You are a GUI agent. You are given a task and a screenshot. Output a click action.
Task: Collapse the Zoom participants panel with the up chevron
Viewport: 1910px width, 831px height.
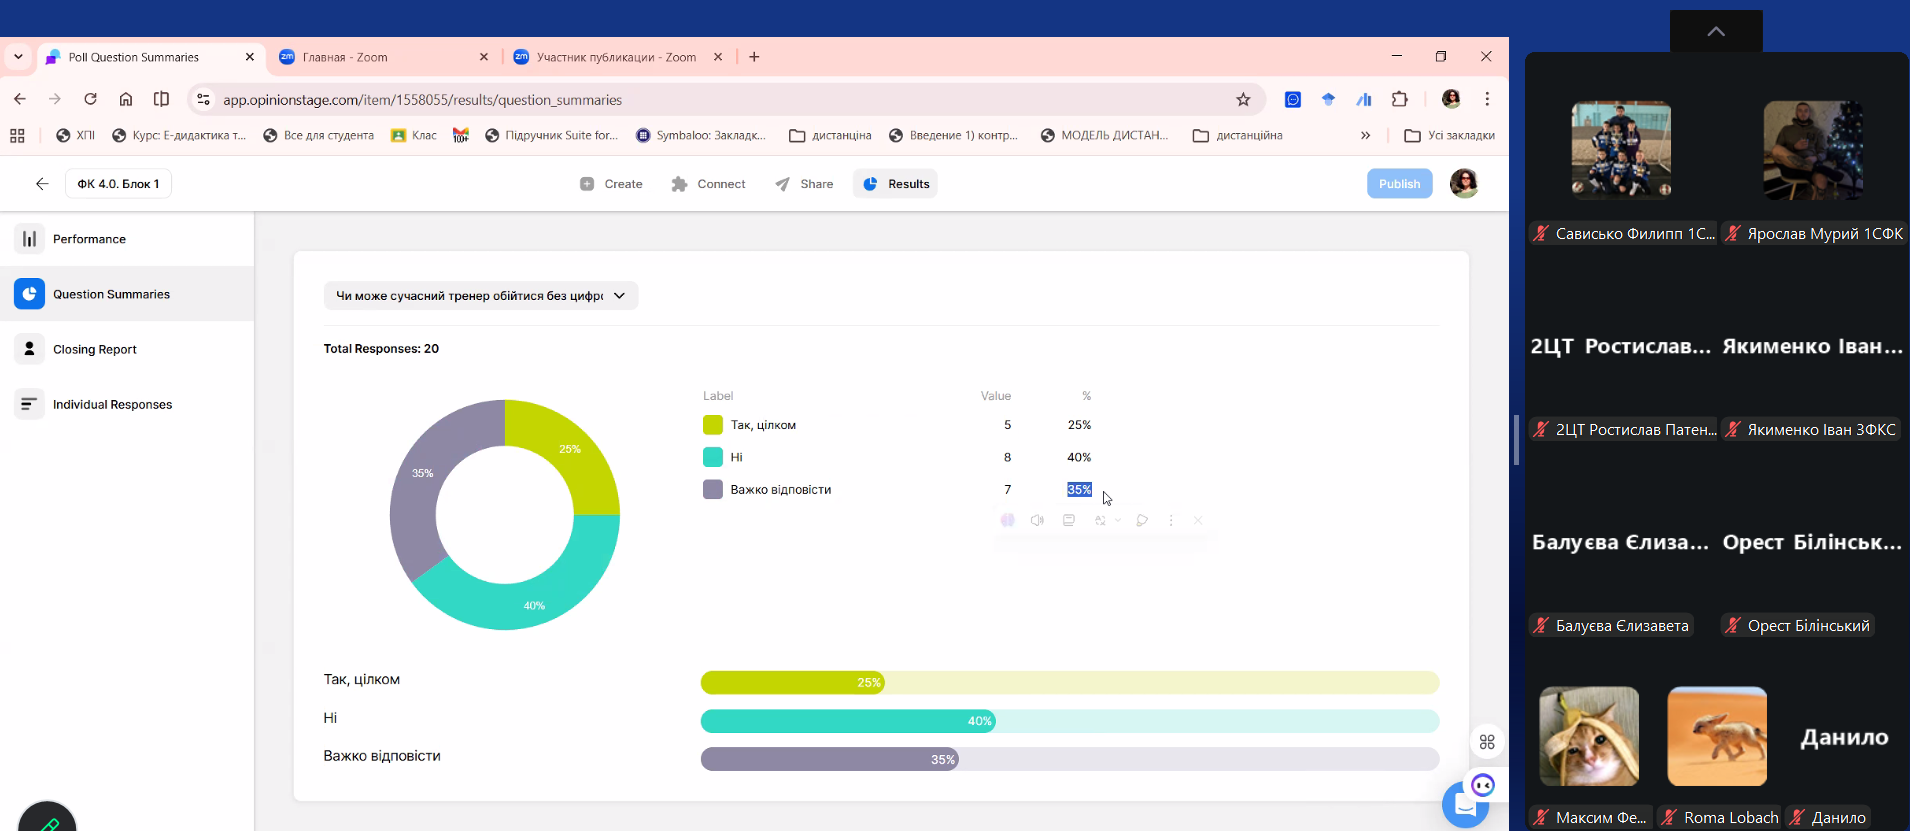point(1716,31)
